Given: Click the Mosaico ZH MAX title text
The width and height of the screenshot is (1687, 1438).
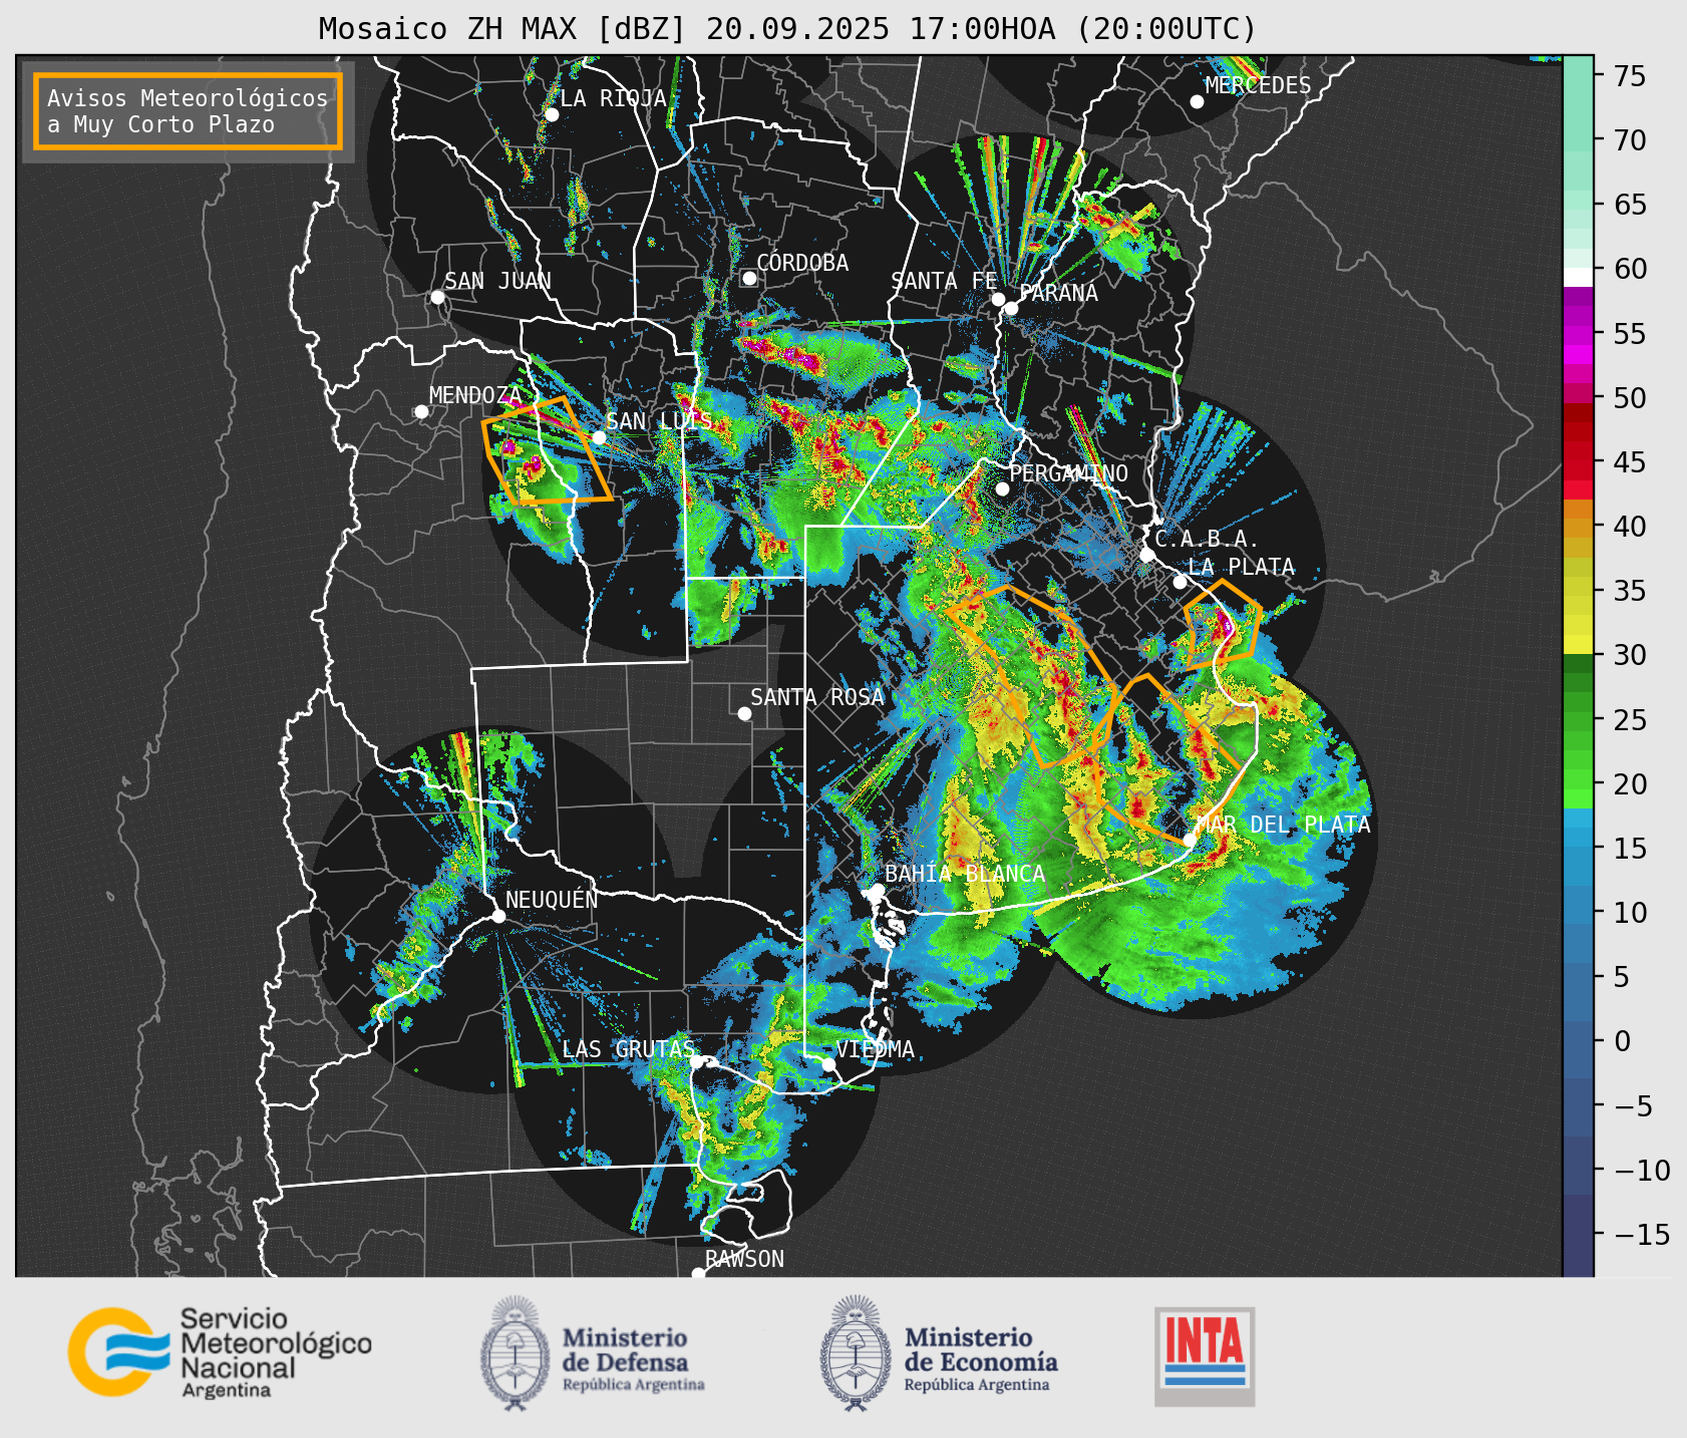Looking at the screenshot, I should [x=787, y=29].
